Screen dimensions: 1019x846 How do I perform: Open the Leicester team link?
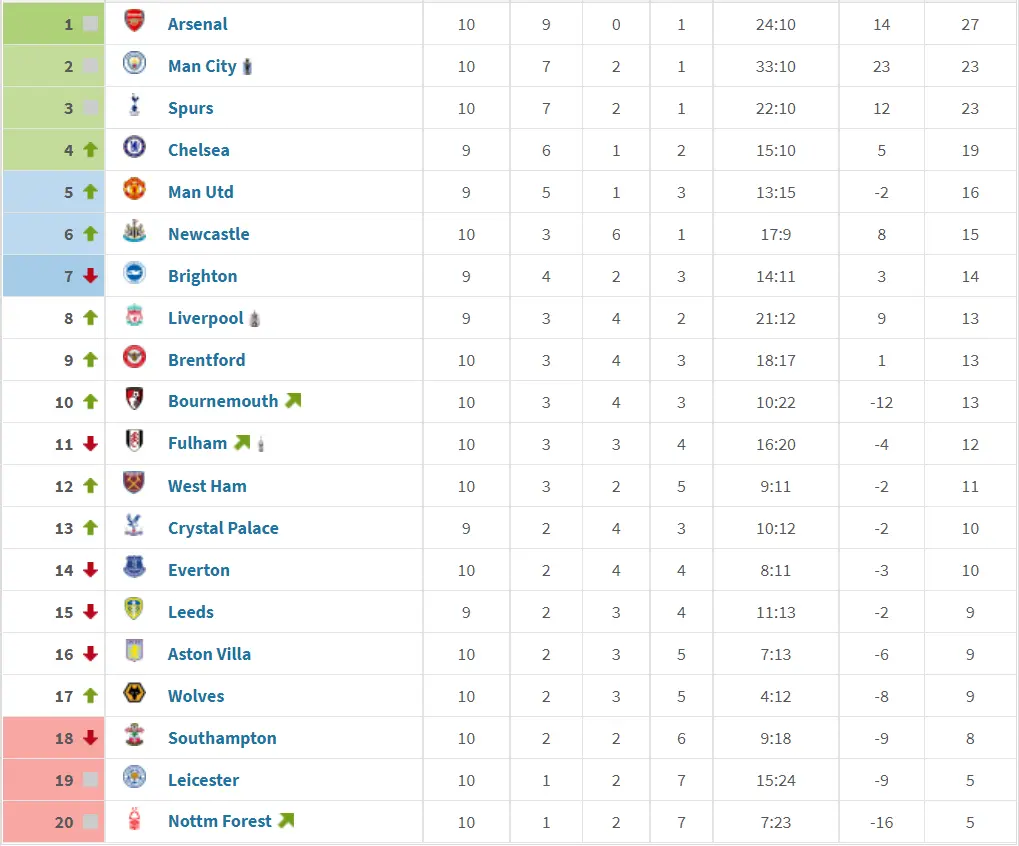[x=203, y=780]
